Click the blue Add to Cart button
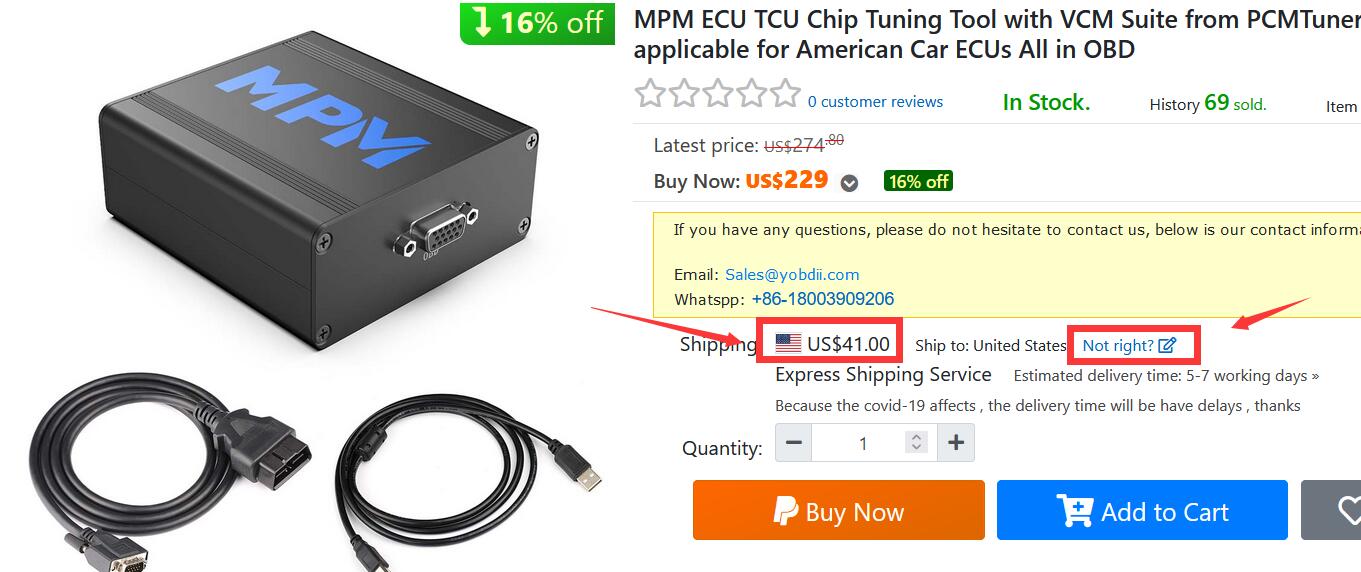The height and width of the screenshot is (572, 1361). (1142, 510)
